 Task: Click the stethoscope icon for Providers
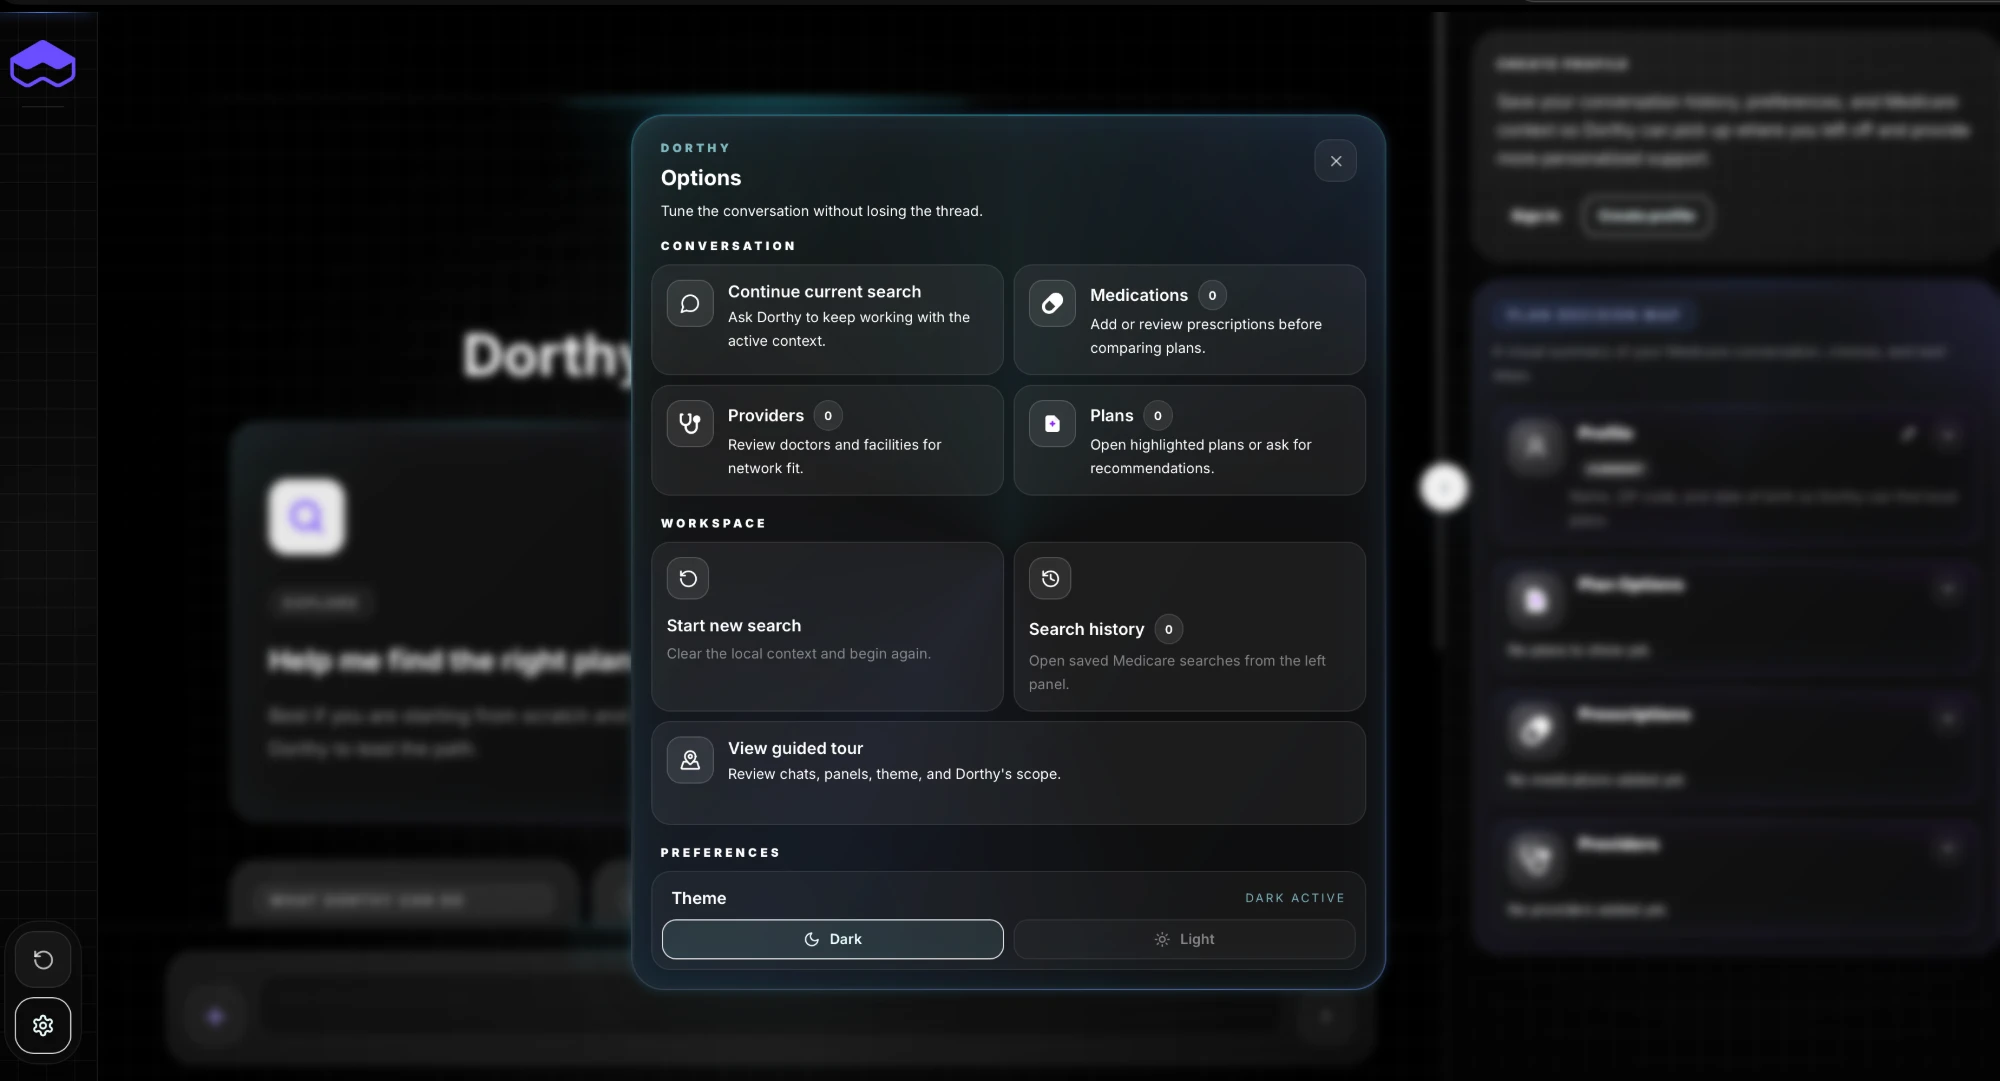(690, 424)
